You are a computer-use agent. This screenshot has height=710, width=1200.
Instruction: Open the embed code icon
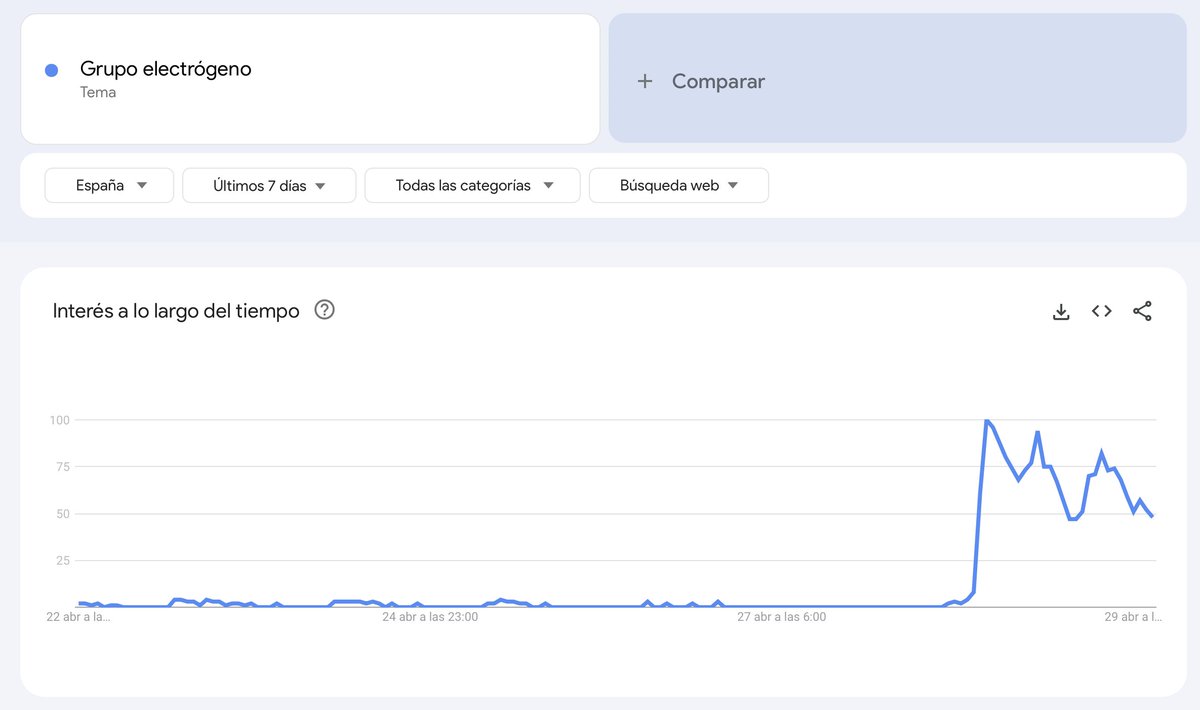[1101, 311]
